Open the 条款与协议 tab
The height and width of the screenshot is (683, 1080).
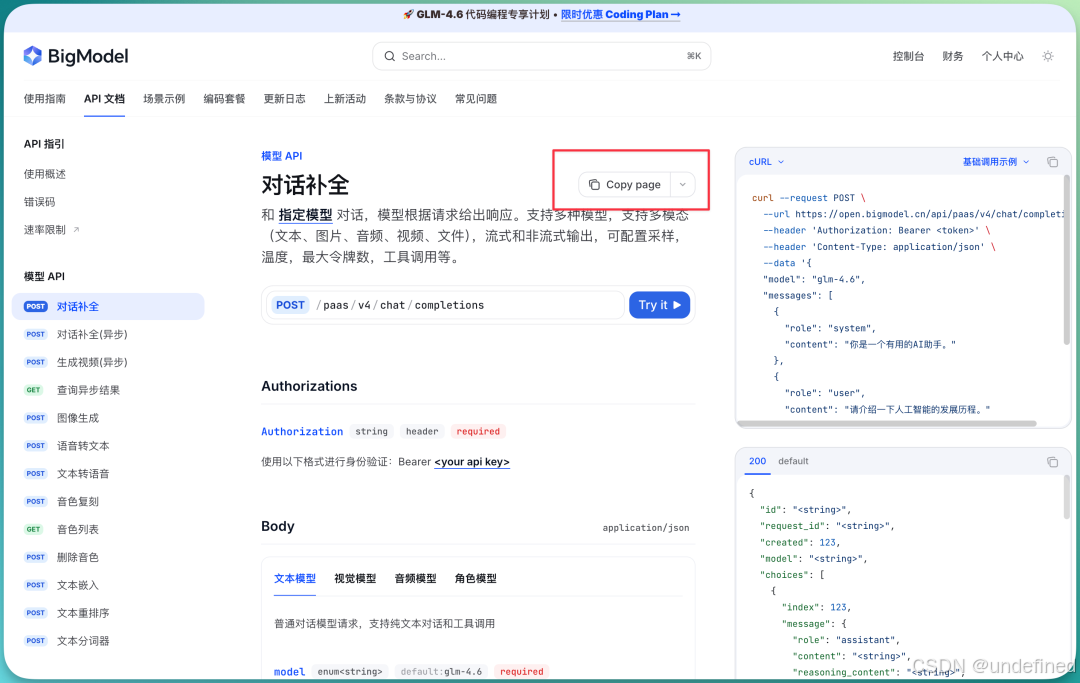(x=410, y=99)
